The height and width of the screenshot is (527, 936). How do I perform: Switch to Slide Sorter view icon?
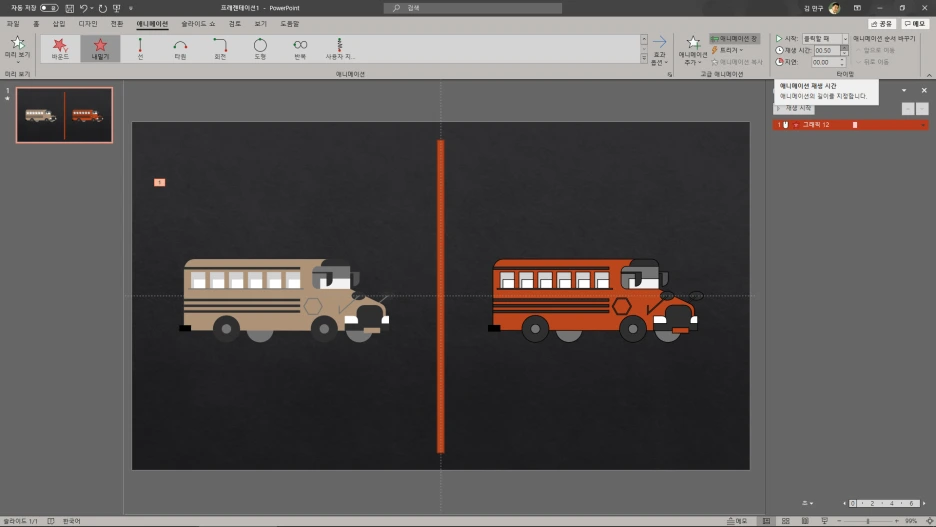[786, 521]
